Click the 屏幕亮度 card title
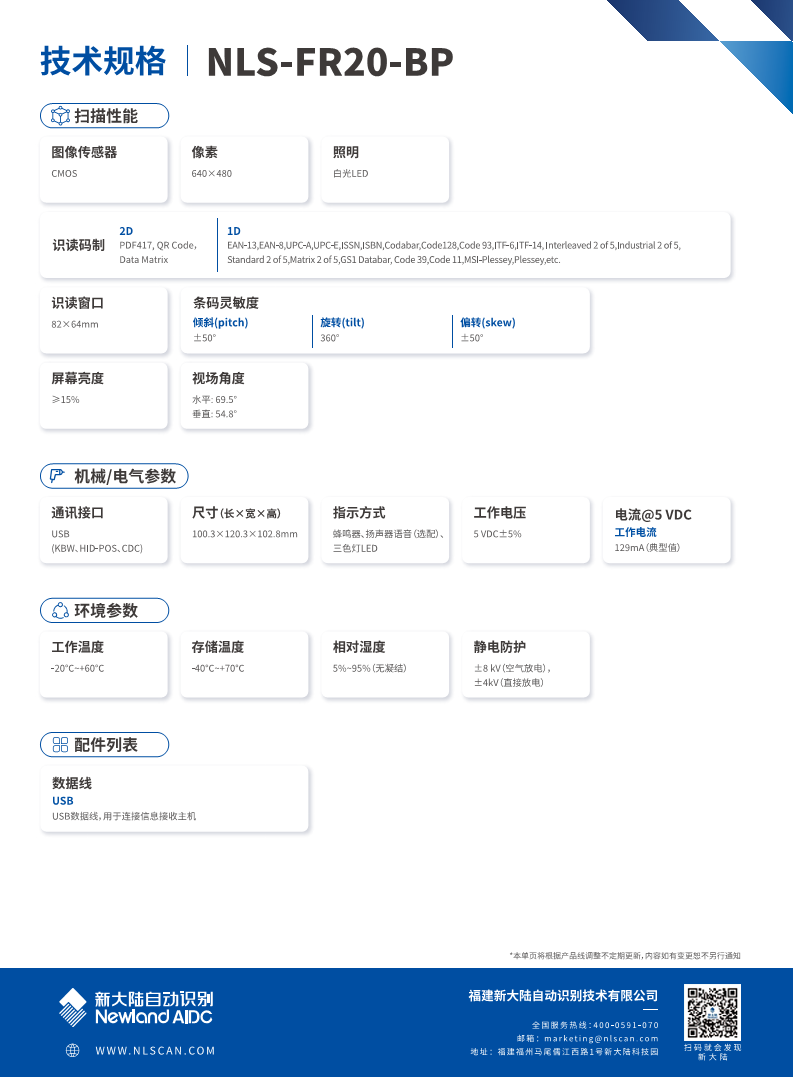The image size is (793, 1077). [78, 378]
